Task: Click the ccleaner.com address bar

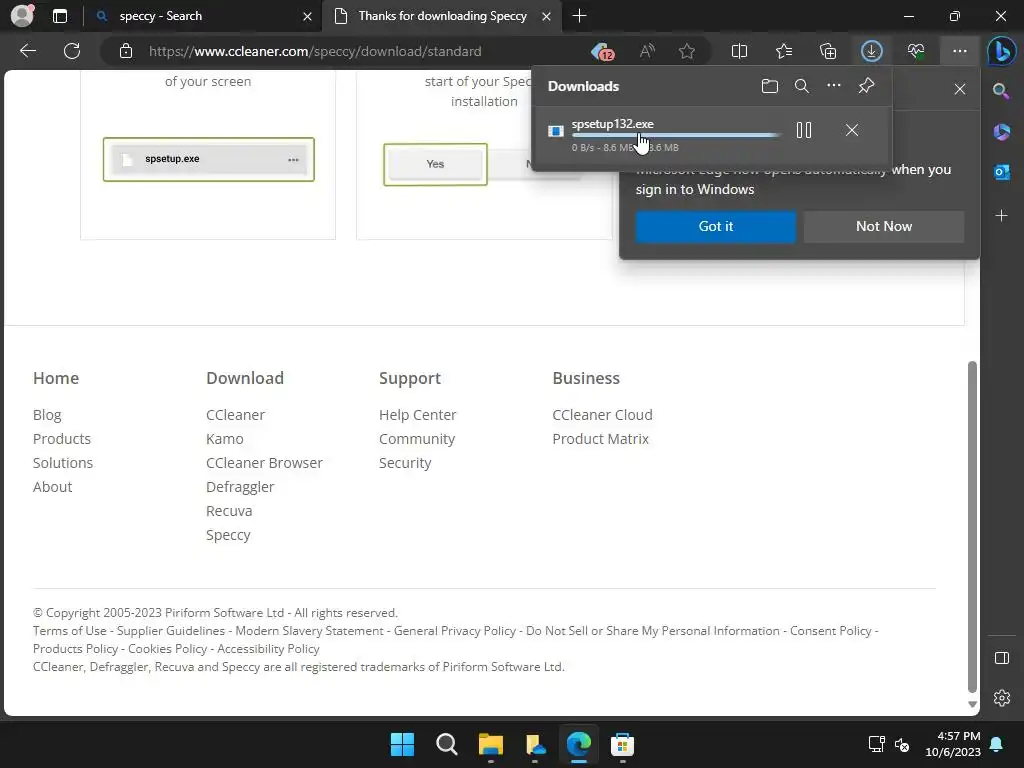Action: (315, 51)
